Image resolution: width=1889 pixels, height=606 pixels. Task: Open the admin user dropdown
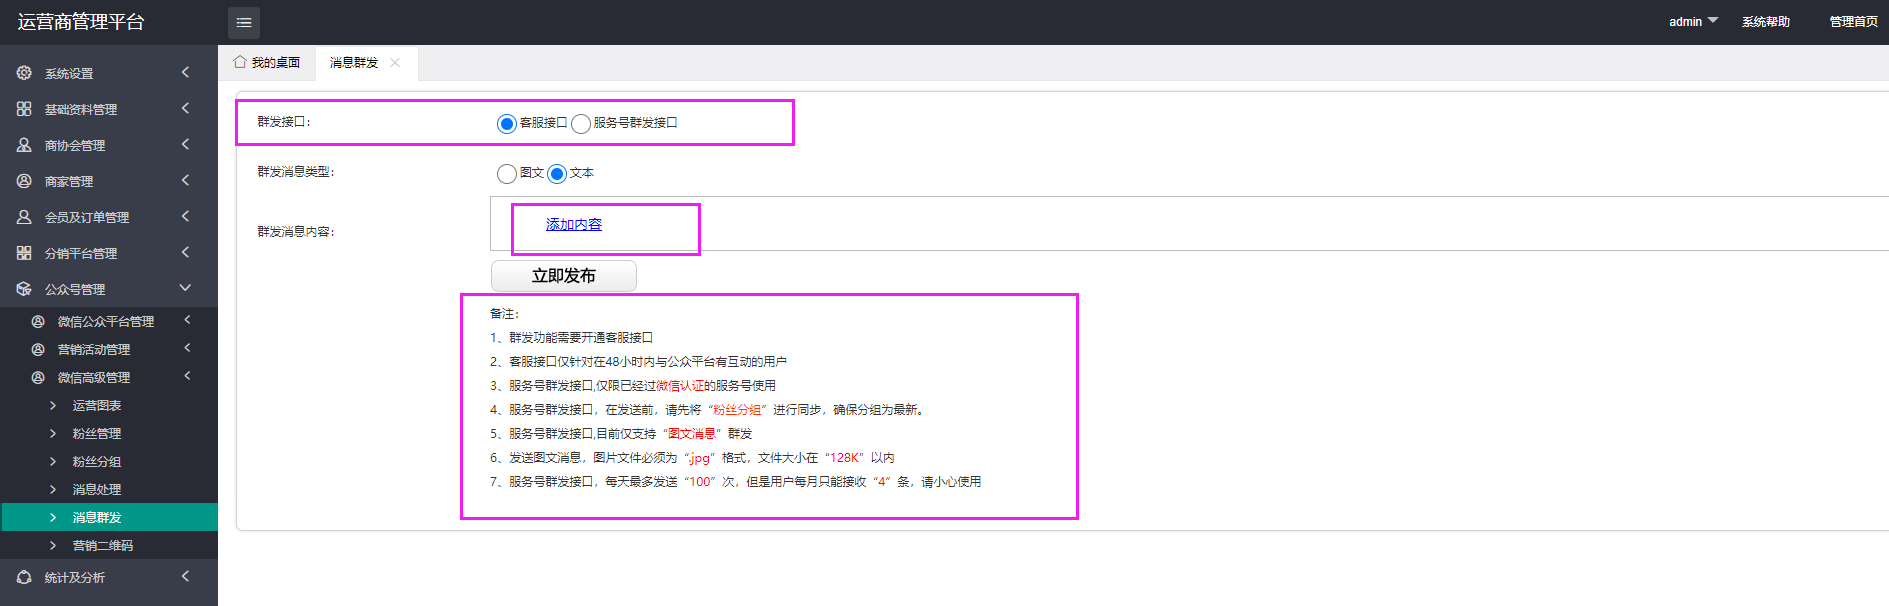[x=1692, y=21]
